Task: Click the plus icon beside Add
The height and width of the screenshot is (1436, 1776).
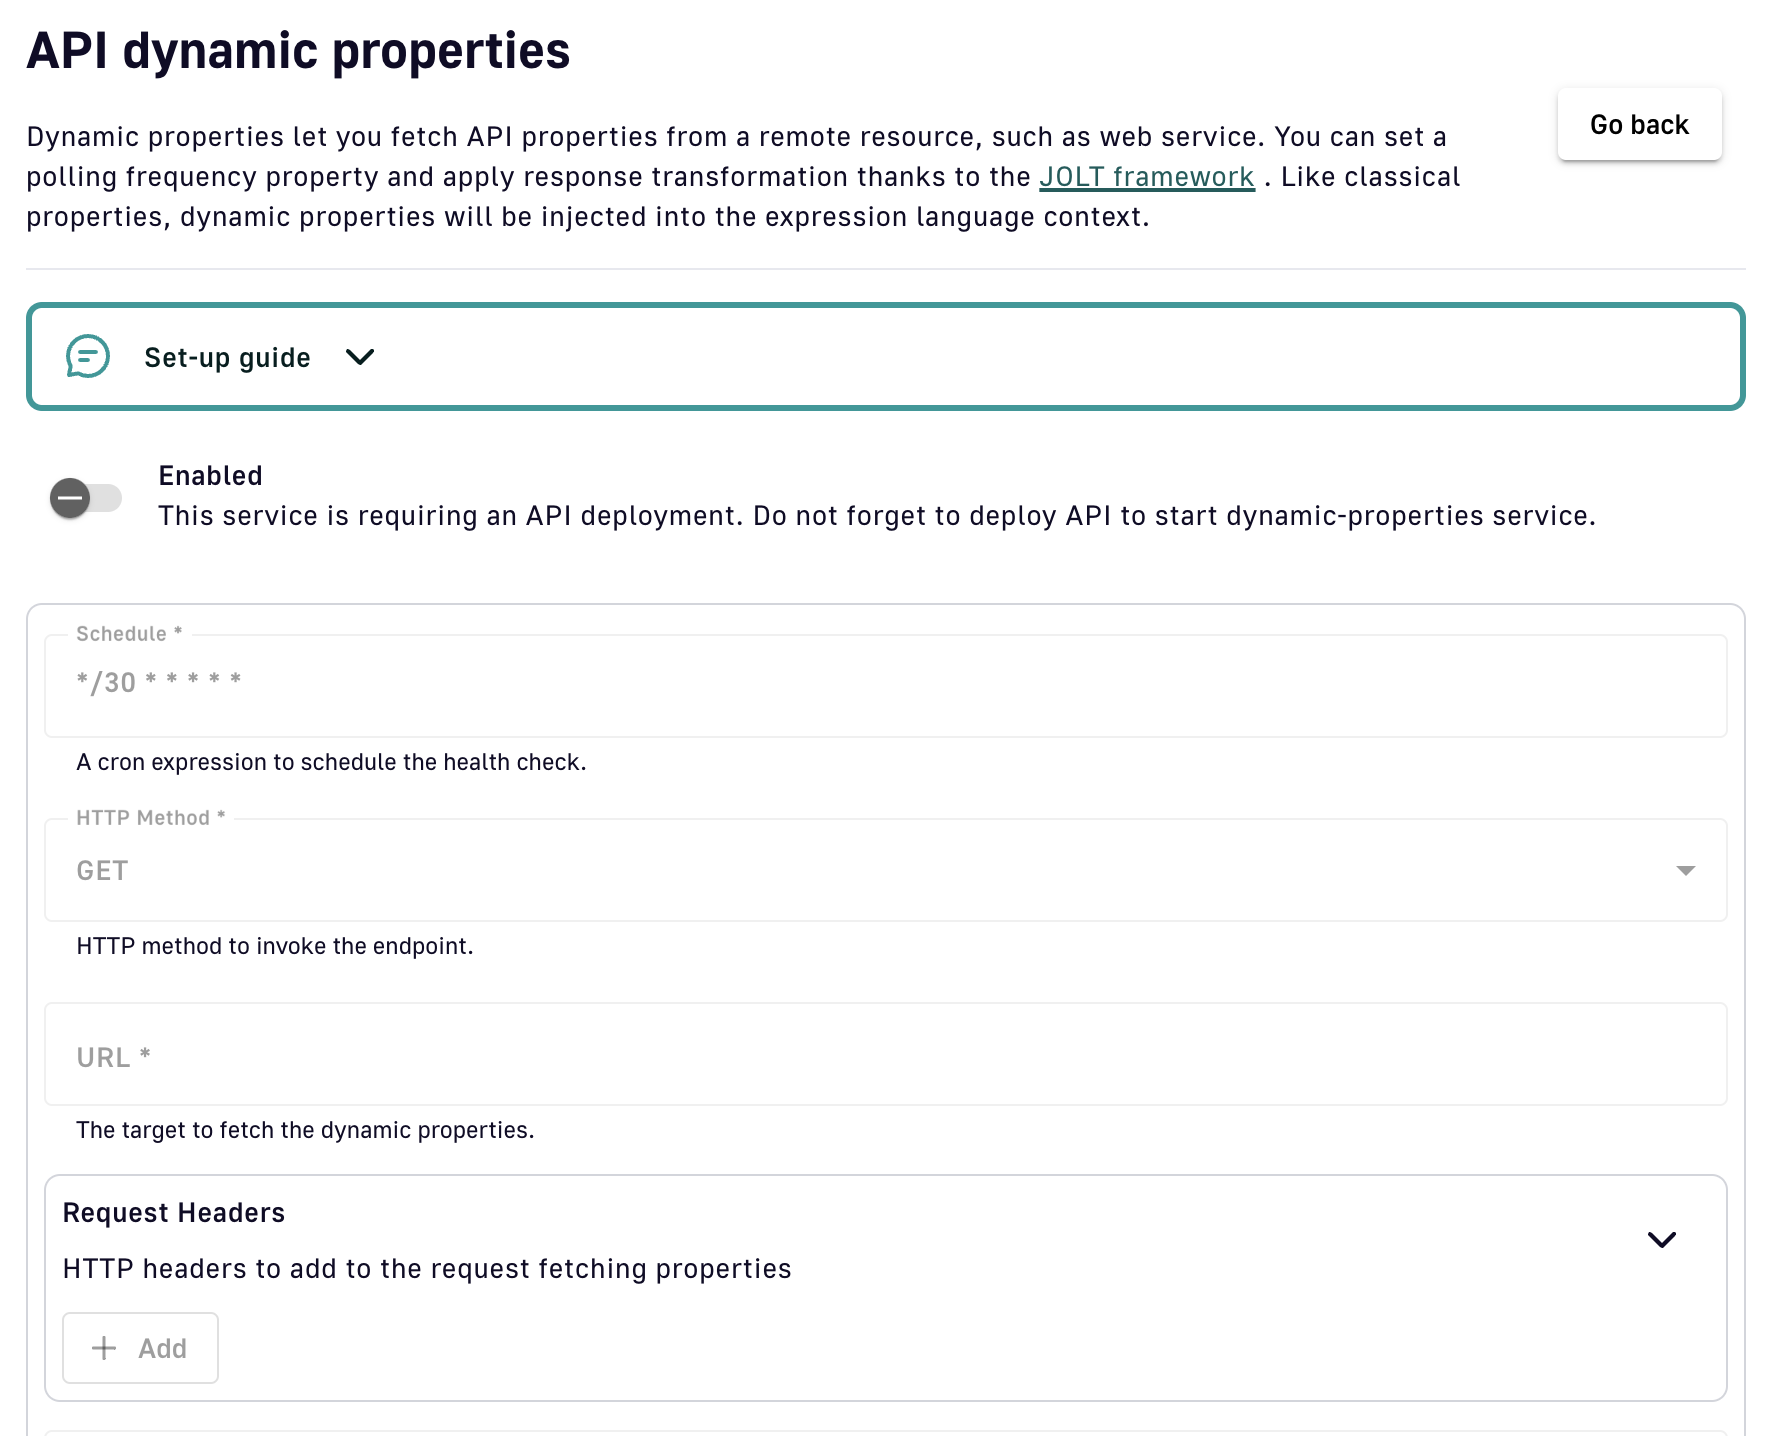Action: click(104, 1348)
